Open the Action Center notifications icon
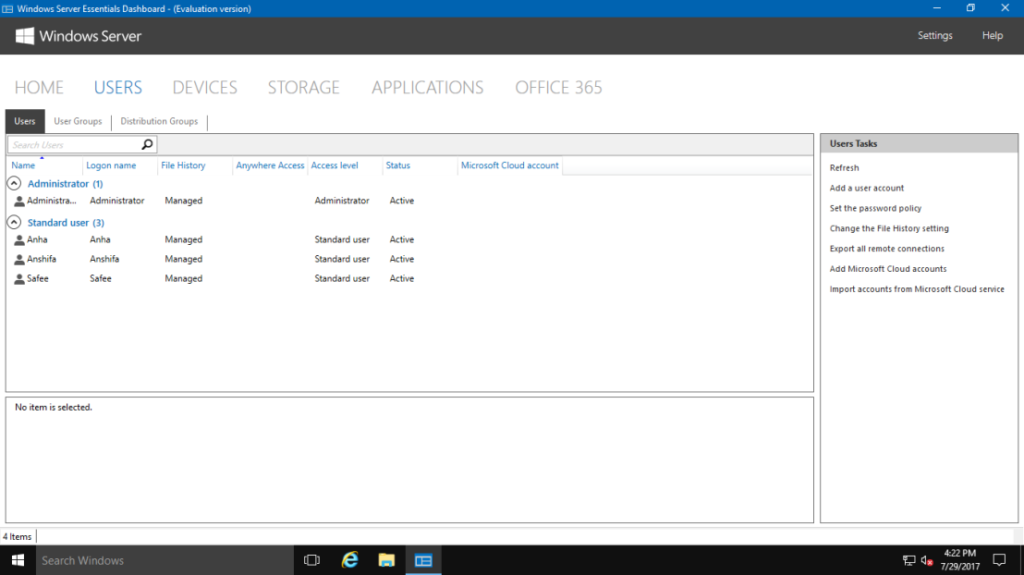This screenshot has width=1024, height=575. pos(999,560)
